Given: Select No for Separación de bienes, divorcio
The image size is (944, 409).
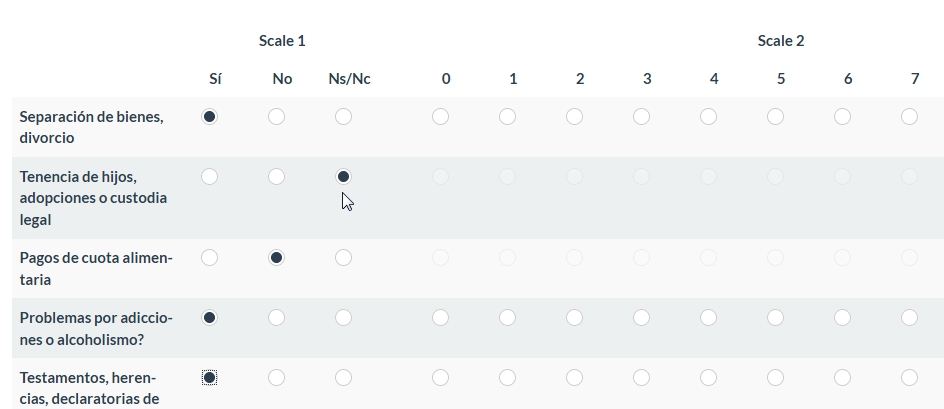Looking at the screenshot, I should [276, 117].
